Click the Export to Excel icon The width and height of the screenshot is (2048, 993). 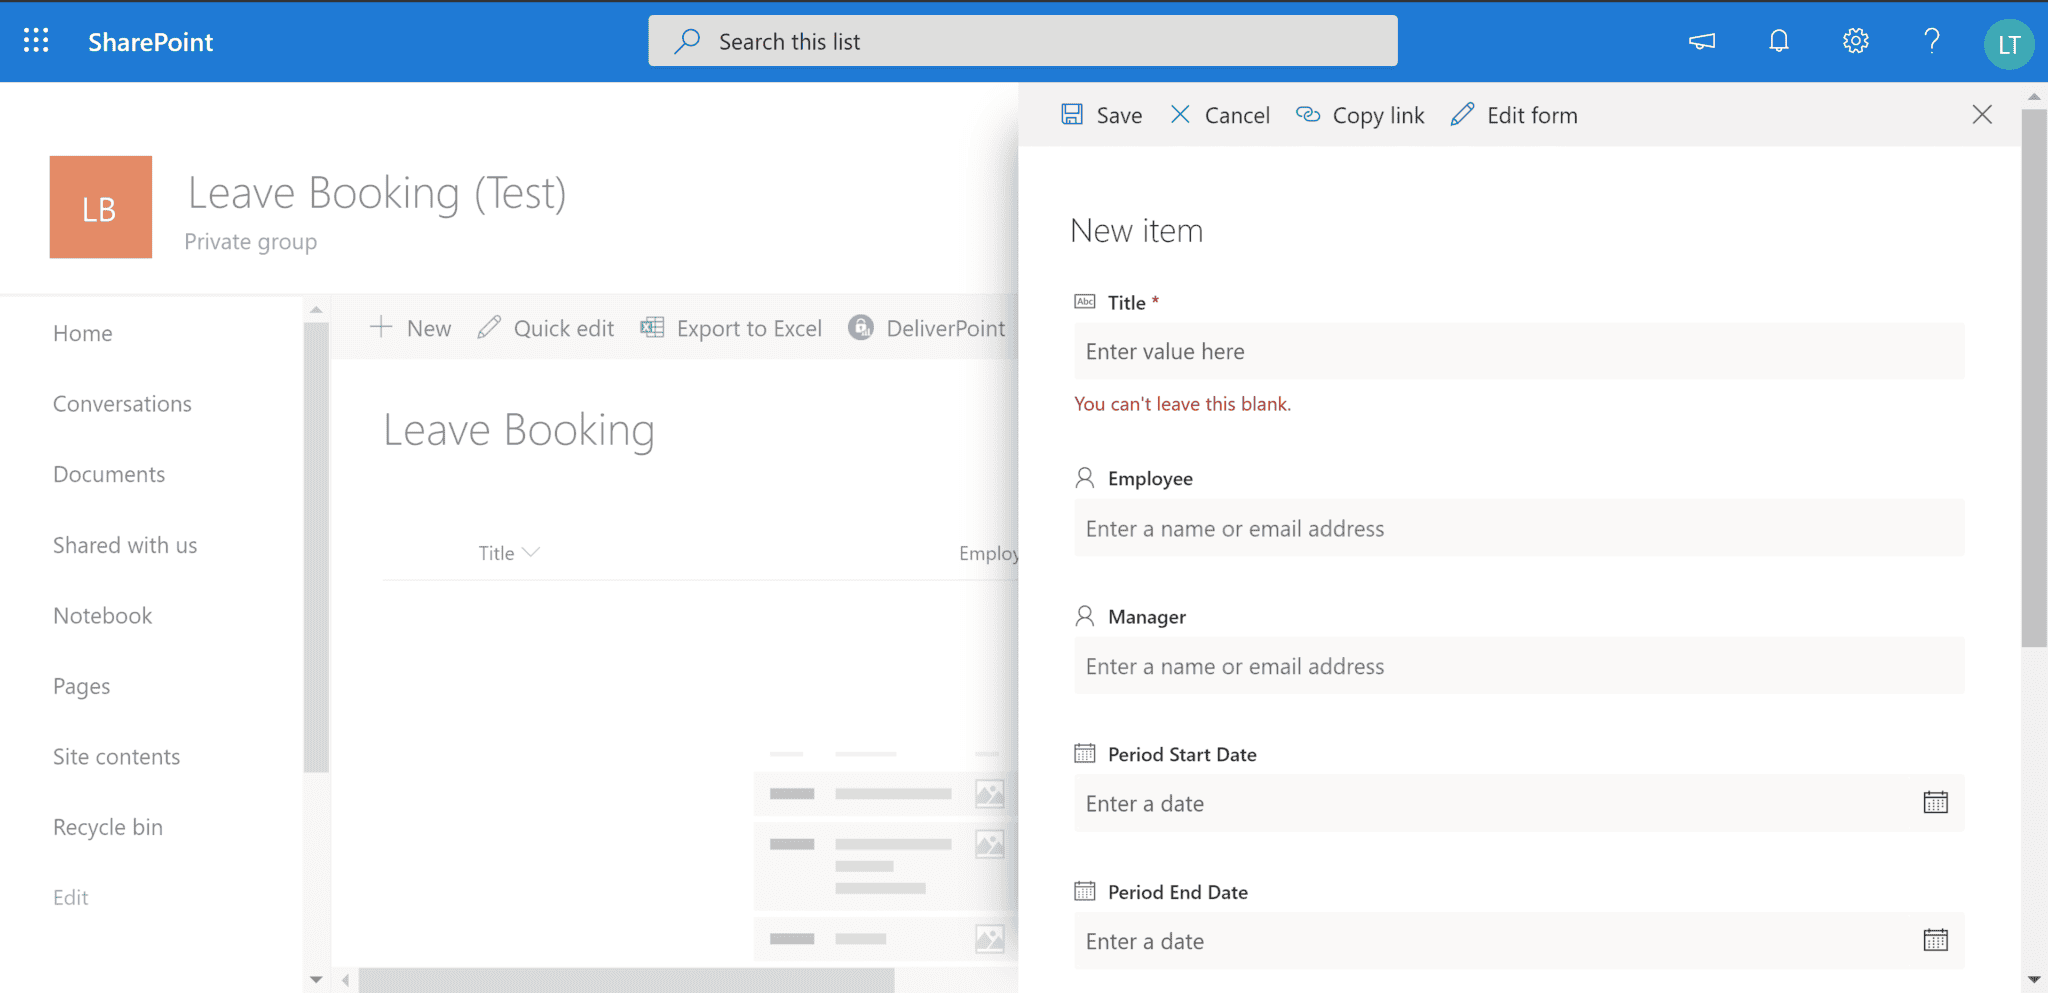(652, 327)
